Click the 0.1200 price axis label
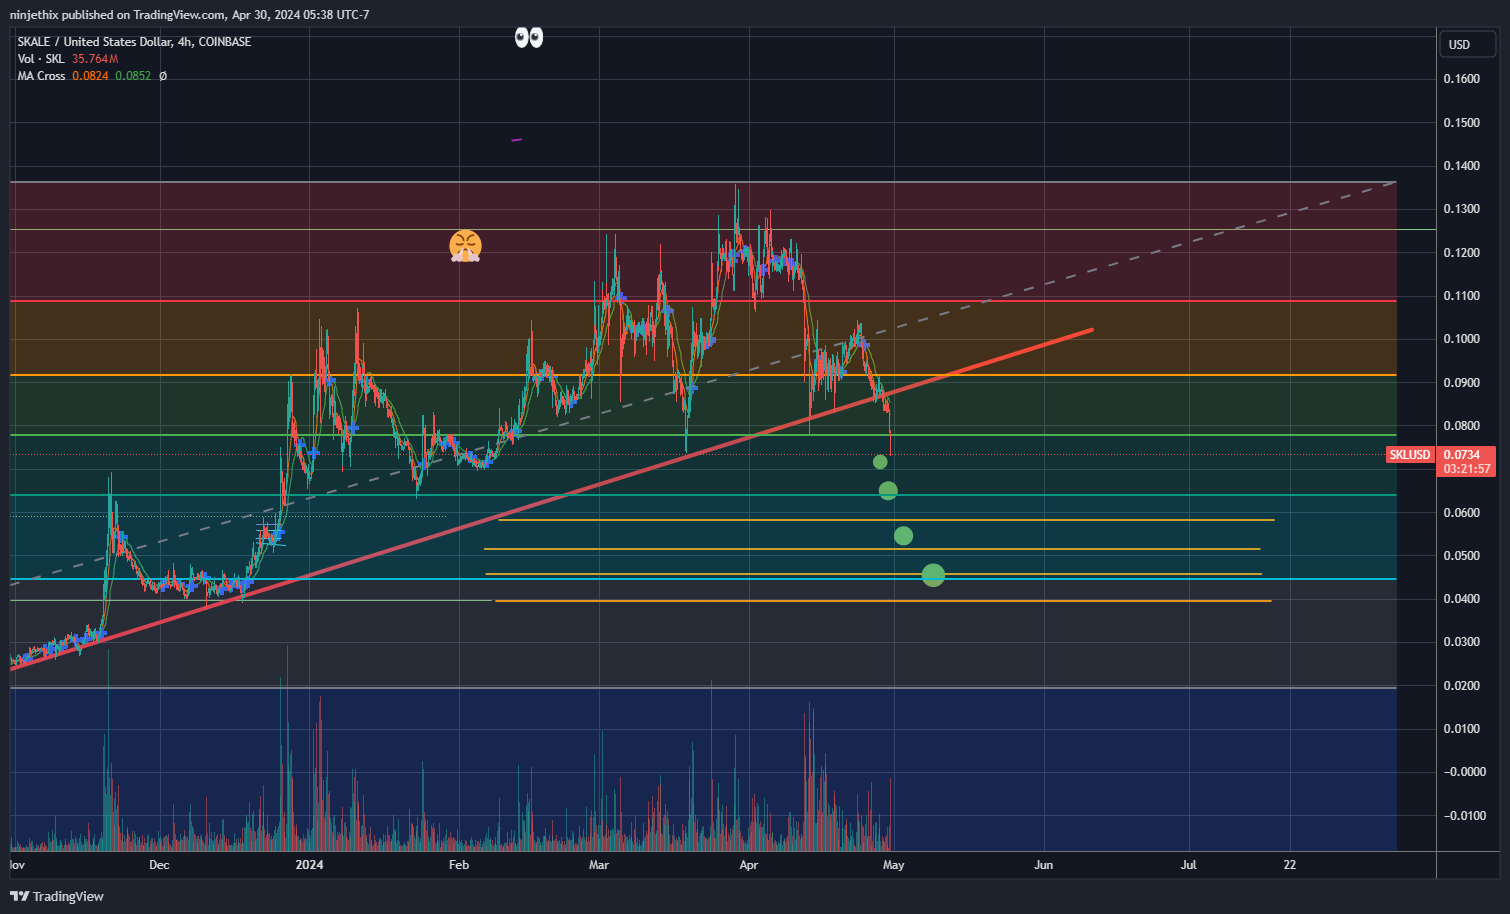This screenshot has height=914, width=1510. click(x=1461, y=253)
